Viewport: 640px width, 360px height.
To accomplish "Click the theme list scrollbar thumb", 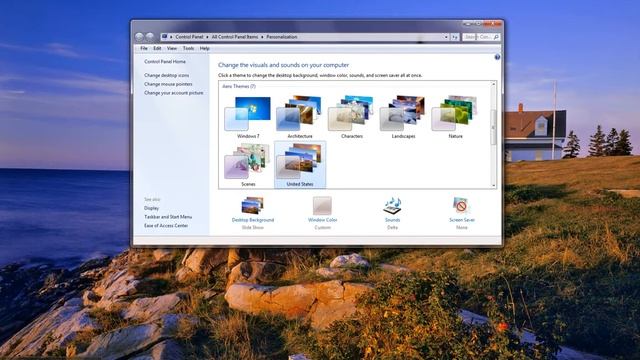I will coord(493,127).
